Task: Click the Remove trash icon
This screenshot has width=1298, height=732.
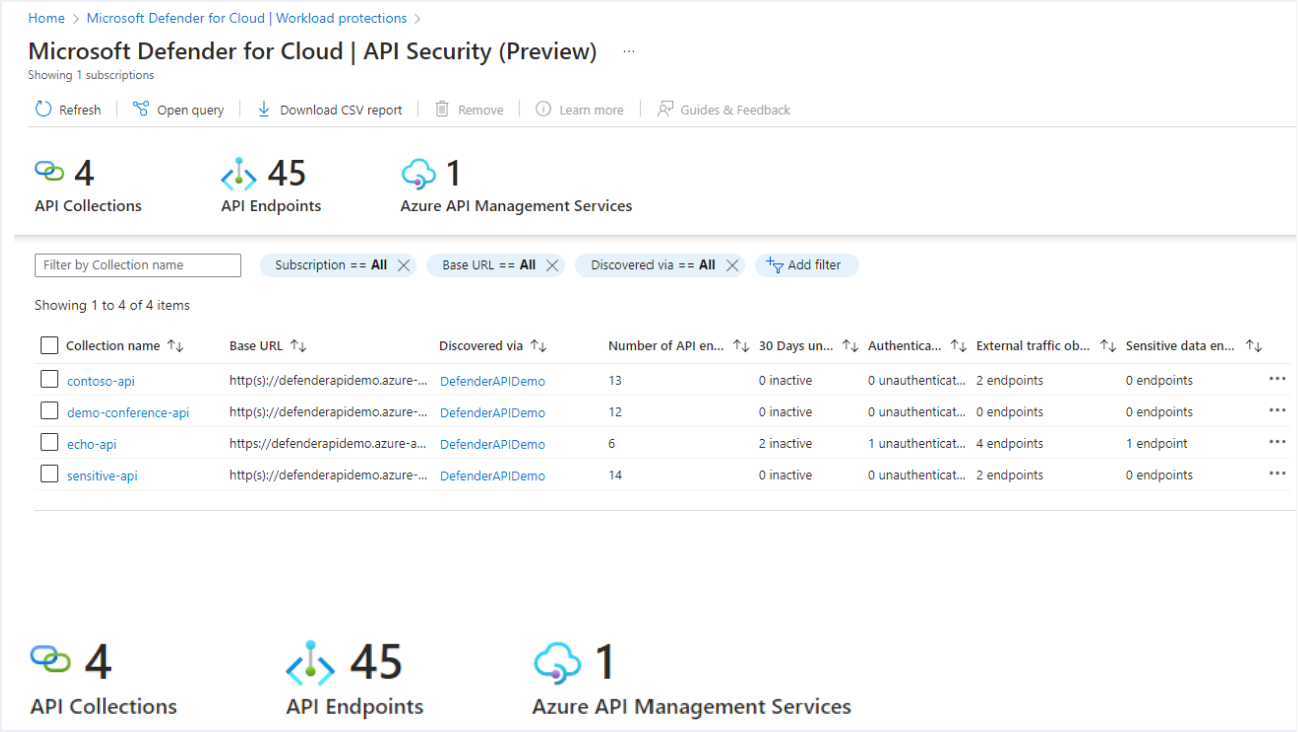Action: point(442,109)
